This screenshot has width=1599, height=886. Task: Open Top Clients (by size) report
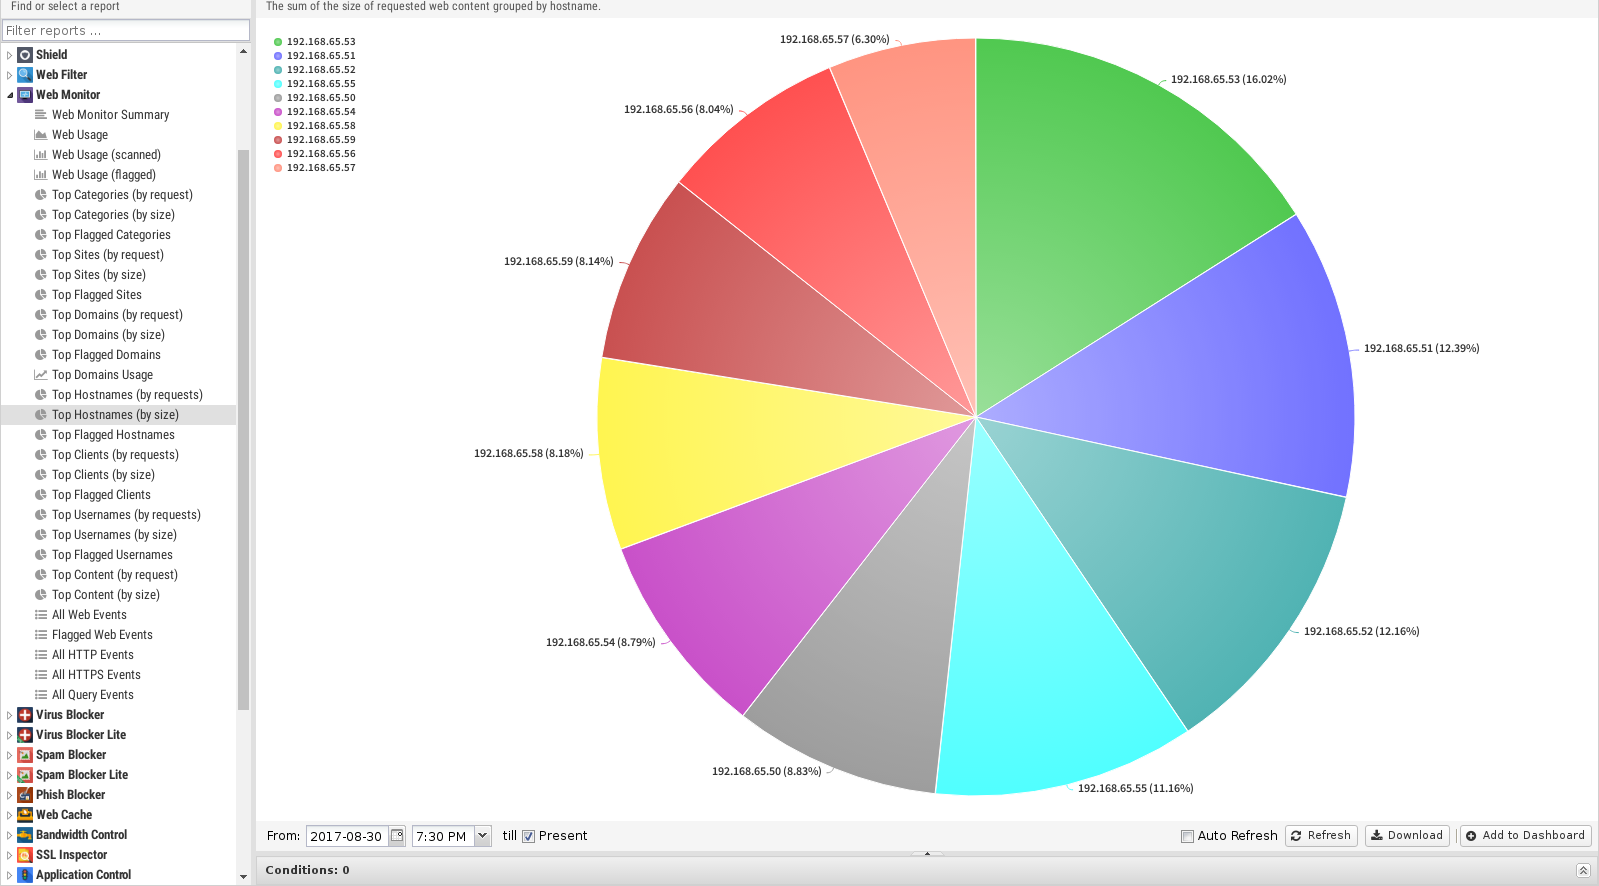click(103, 475)
